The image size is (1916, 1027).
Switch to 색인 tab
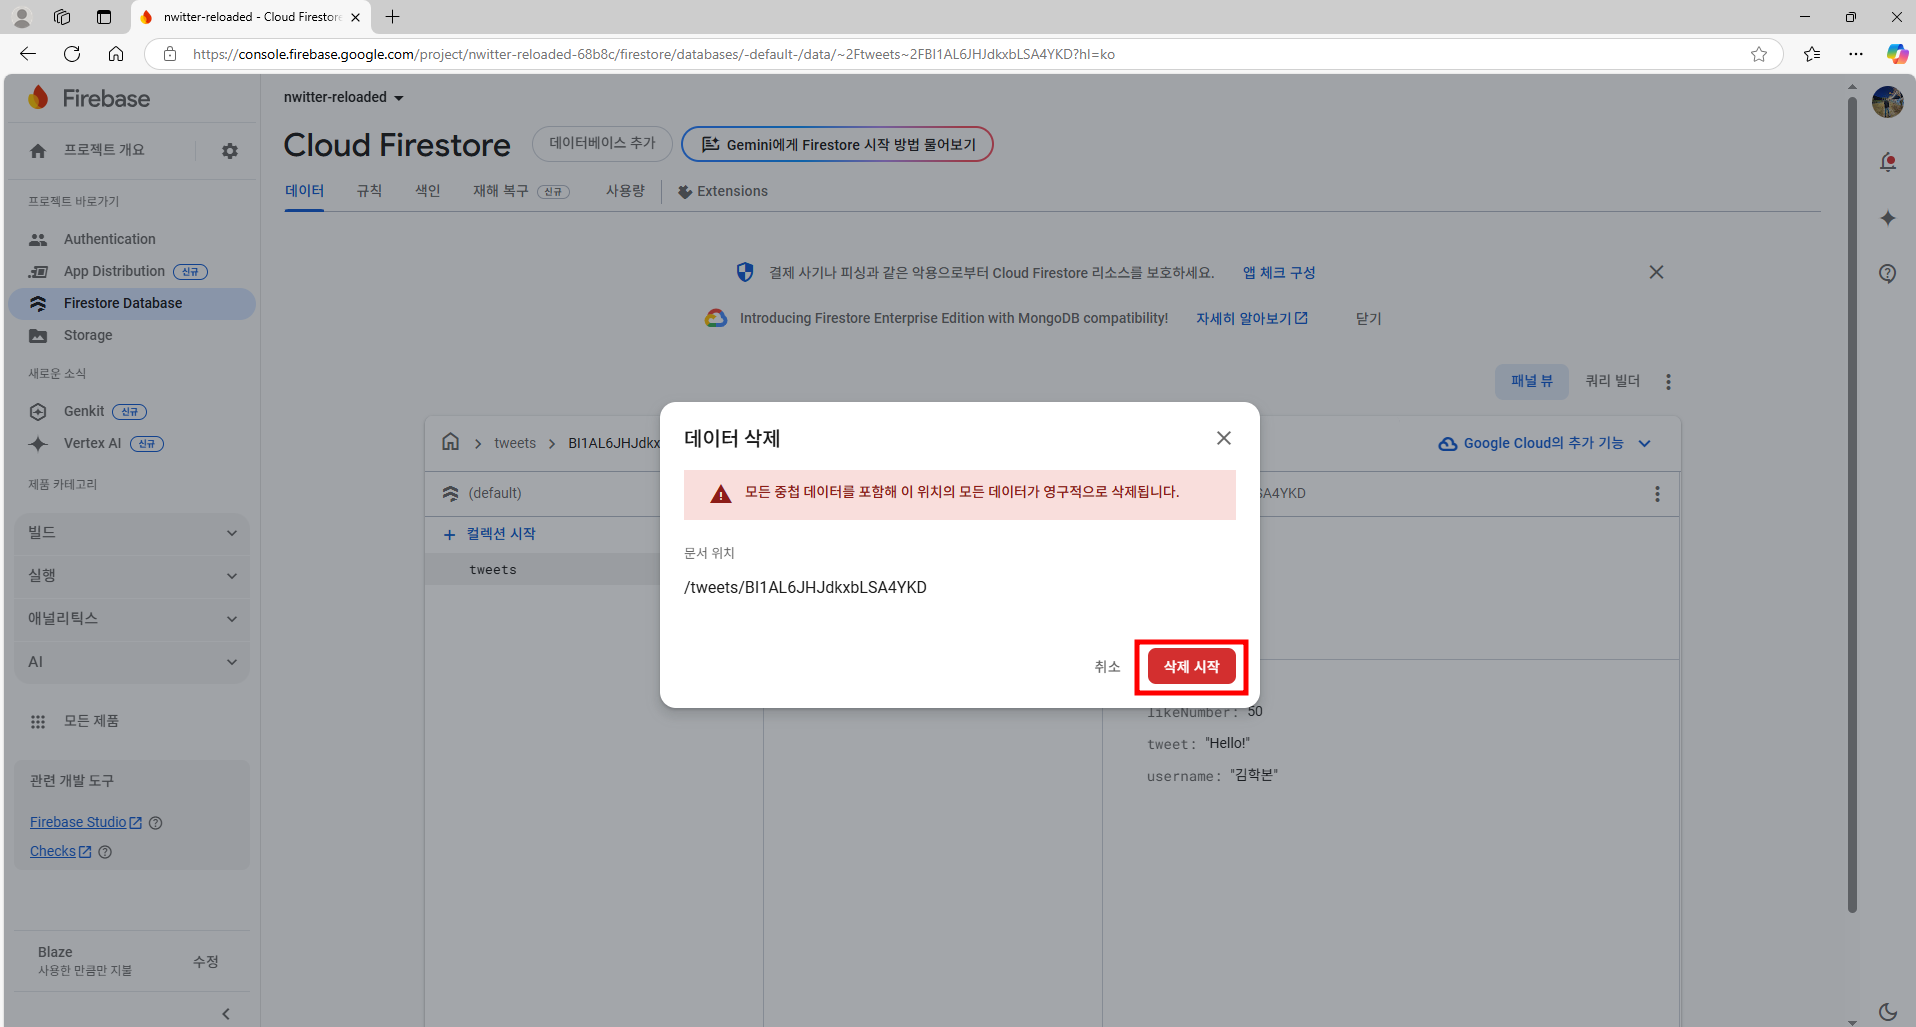tap(428, 191)
